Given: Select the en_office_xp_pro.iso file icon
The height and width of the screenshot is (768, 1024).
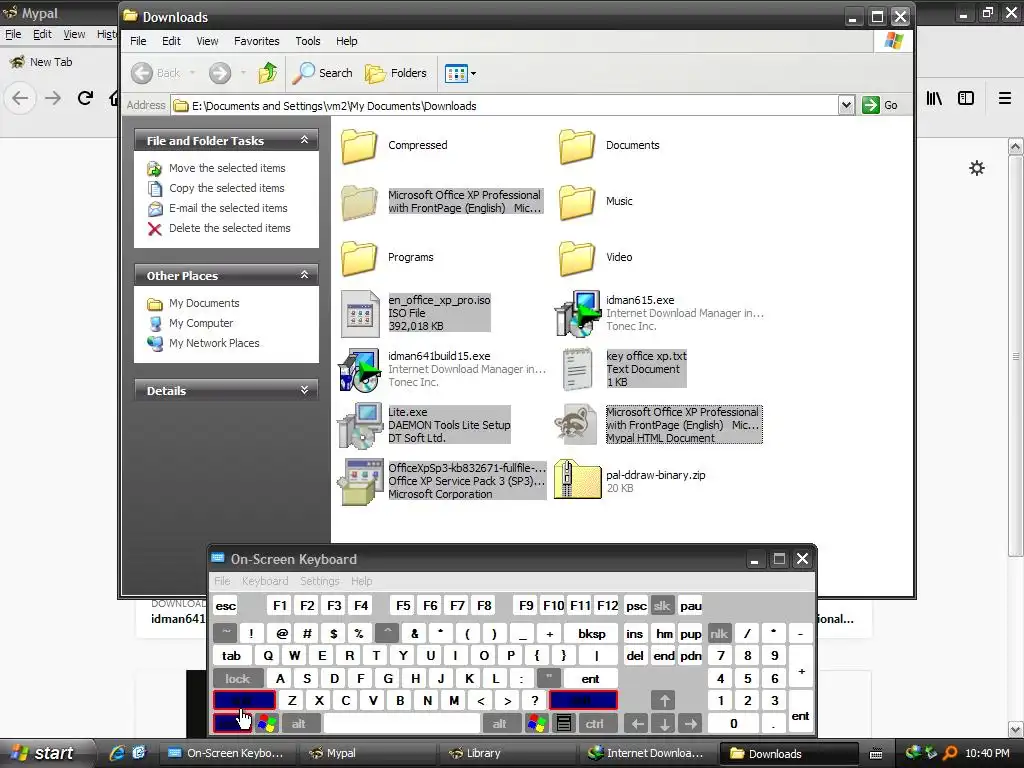Looking at the screenshot, I should pyautogui.click(x=360, y=314).
